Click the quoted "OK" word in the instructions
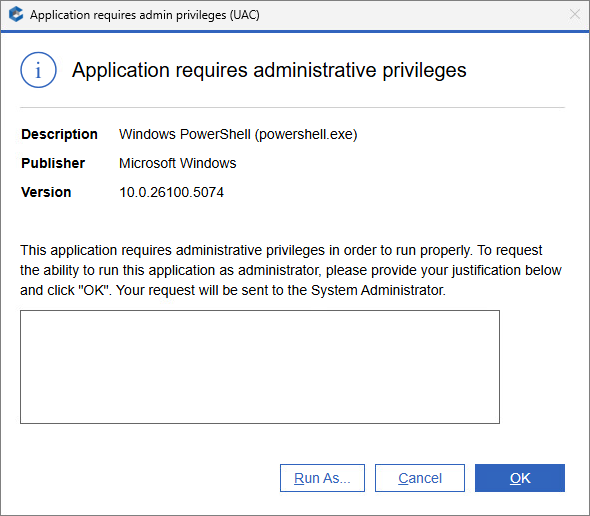The image size is (590, 516). coord(94,290)
